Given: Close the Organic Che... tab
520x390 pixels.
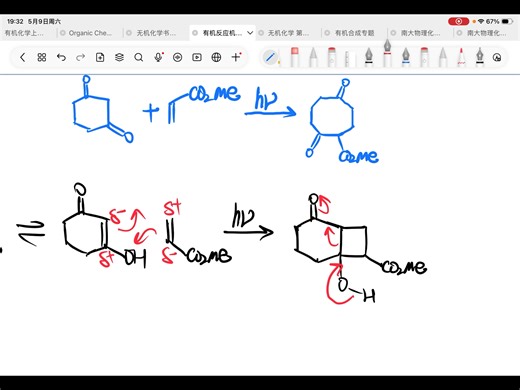Looking at the screenshot, I should (x=62, y=33).
